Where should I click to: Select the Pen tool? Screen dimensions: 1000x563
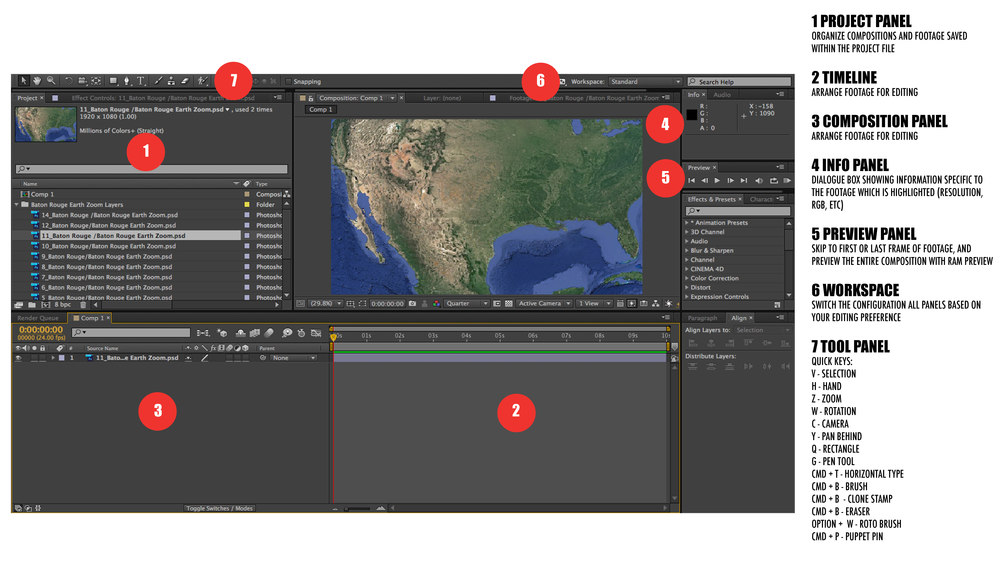pyautogui.click(x=127, y=81)
